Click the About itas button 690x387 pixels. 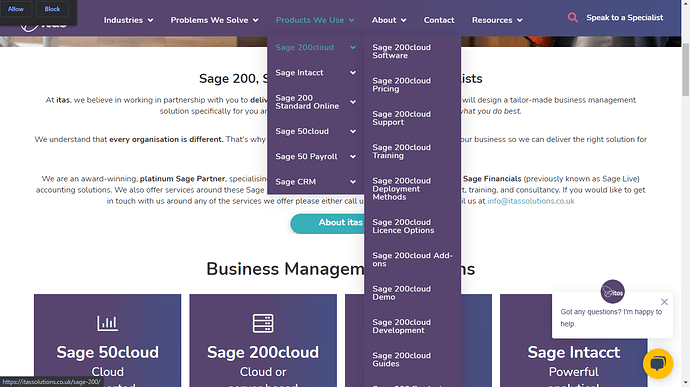pyautogui.click(x=328, y=223)
